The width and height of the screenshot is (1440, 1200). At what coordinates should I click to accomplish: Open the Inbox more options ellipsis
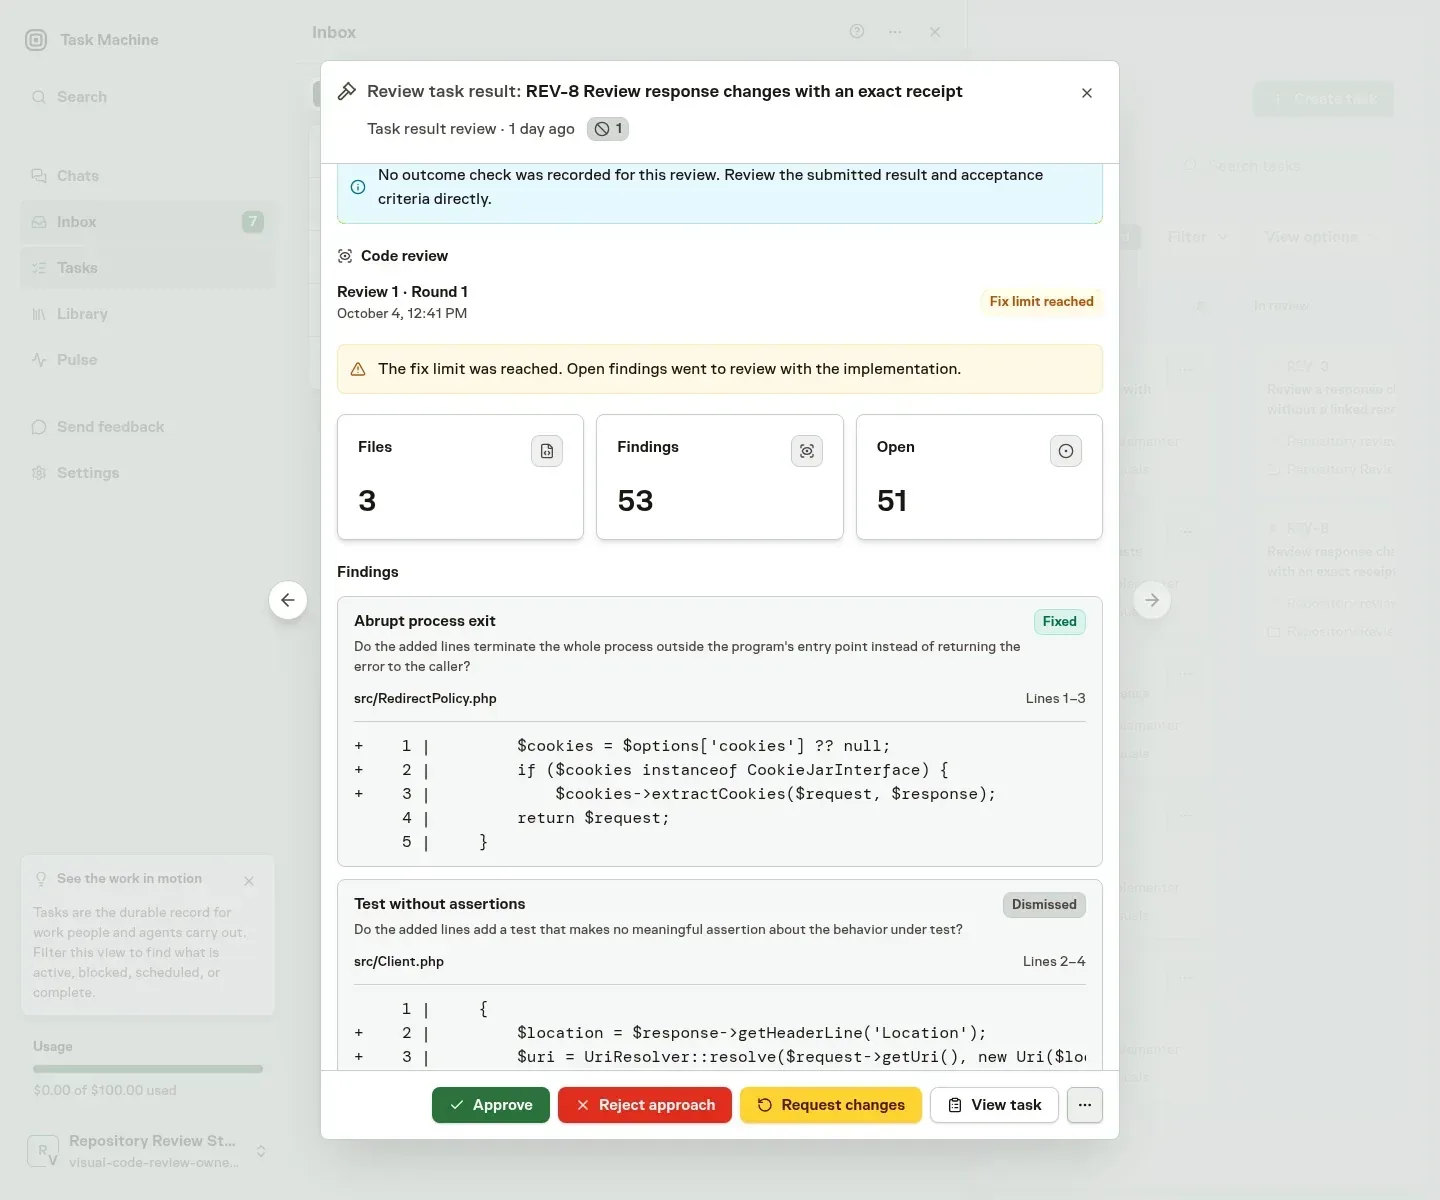(895, 32)
